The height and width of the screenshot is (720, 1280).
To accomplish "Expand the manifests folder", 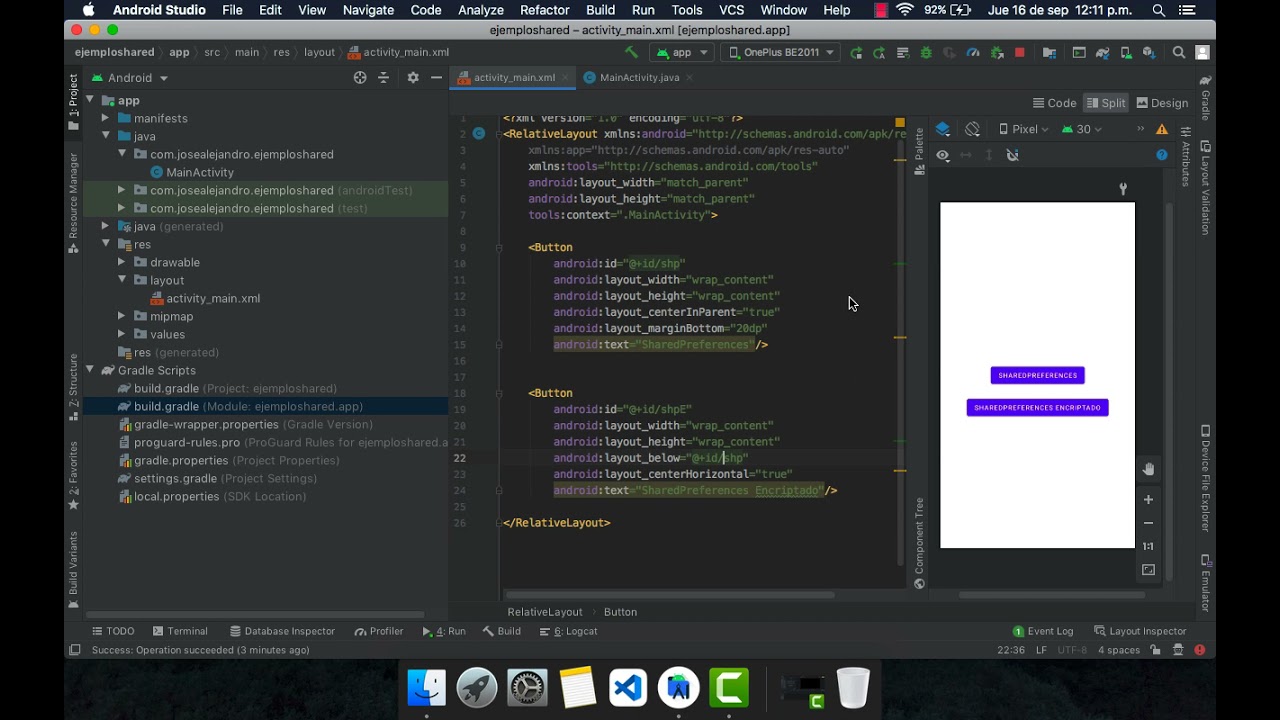I will (x=105, y=118).
